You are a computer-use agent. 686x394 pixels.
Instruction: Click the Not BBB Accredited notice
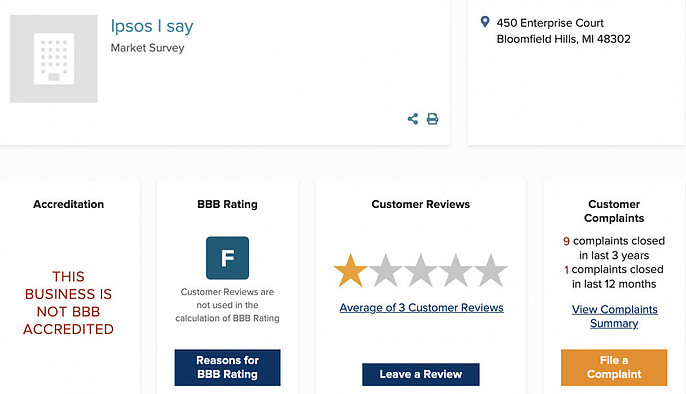(x=68, y=303)
